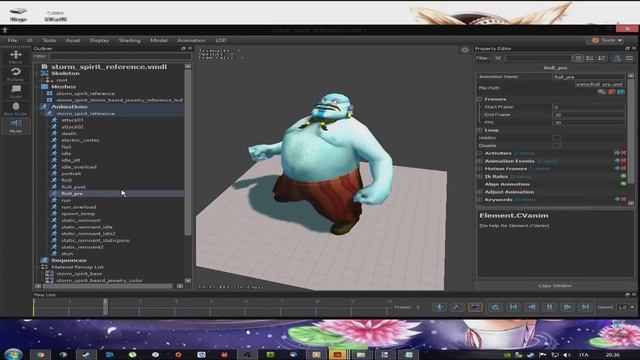Open the Shading menu
The height and width of the screenshot is (360, 640).
[129, 40]
